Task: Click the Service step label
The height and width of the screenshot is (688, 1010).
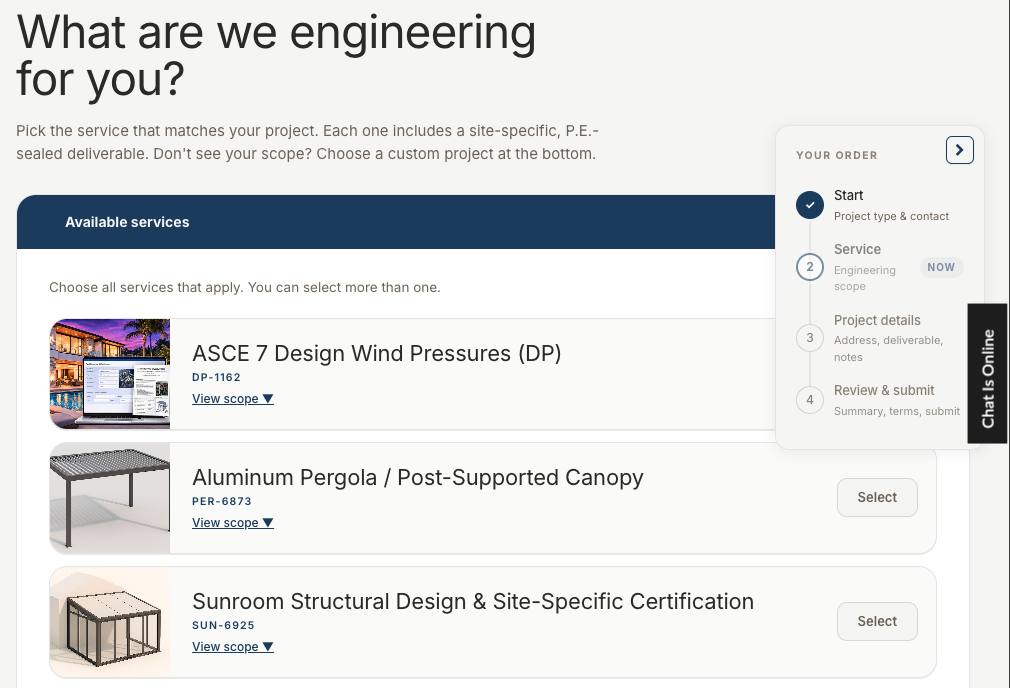Action: pos(857,249)
